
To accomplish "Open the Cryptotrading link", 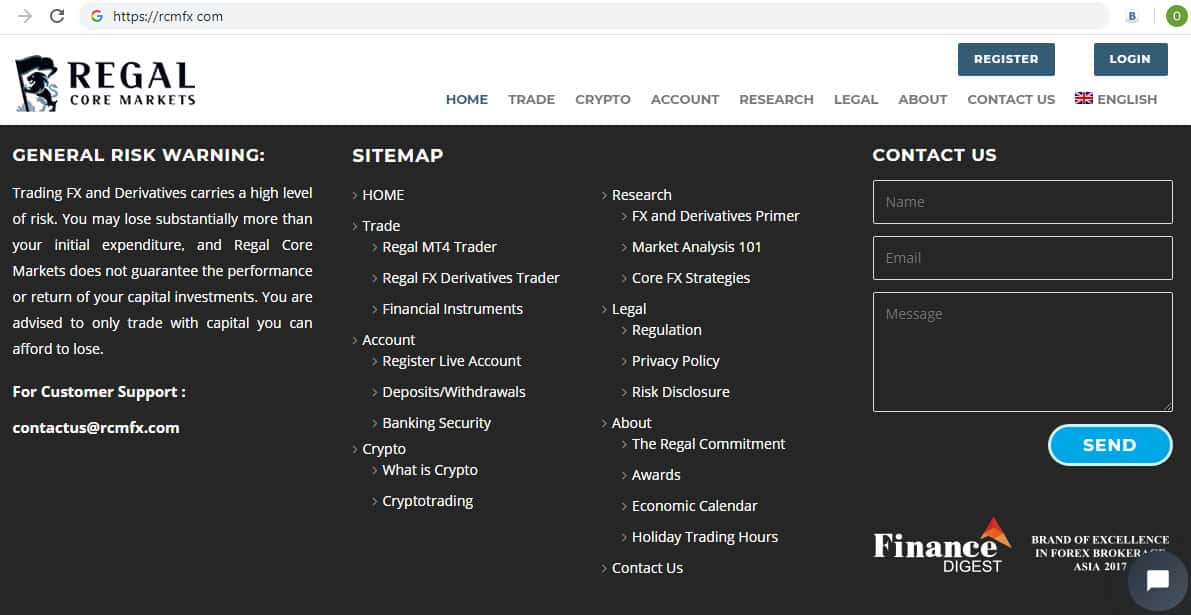I will 428,501.
